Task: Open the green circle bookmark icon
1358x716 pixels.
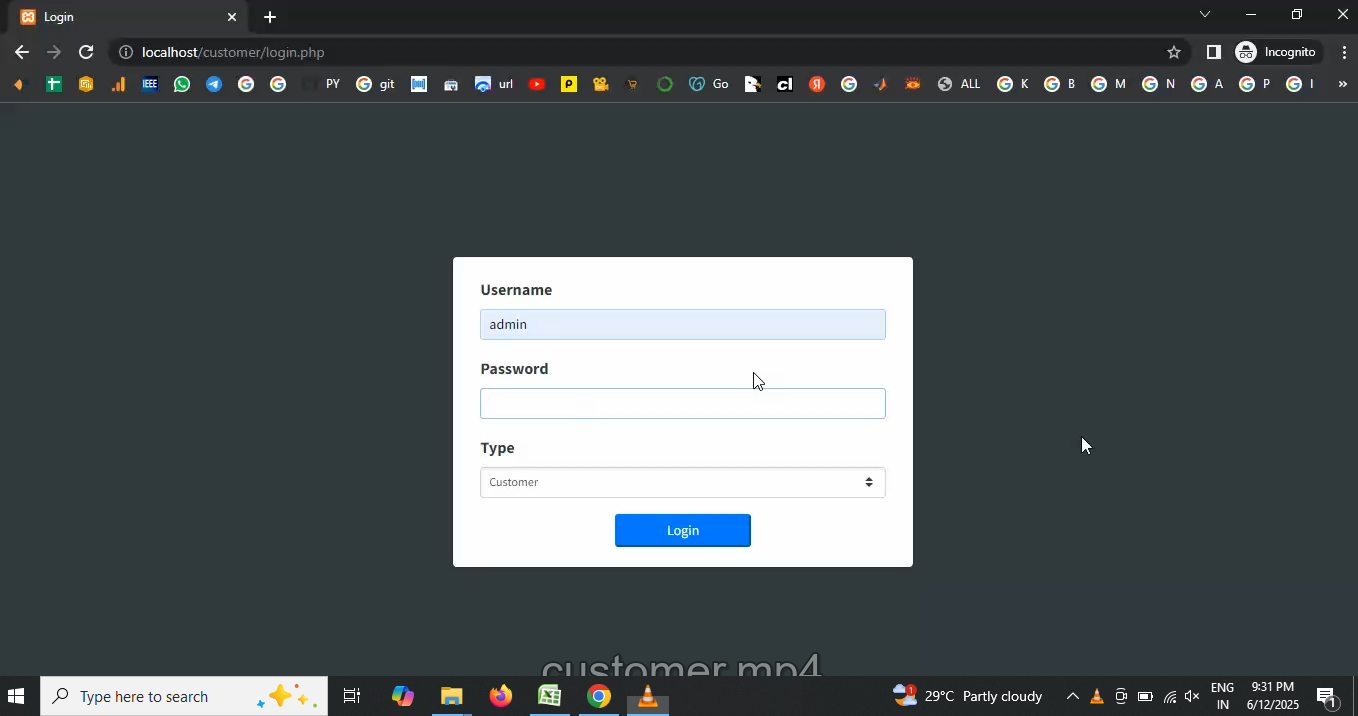Action: 665,84
